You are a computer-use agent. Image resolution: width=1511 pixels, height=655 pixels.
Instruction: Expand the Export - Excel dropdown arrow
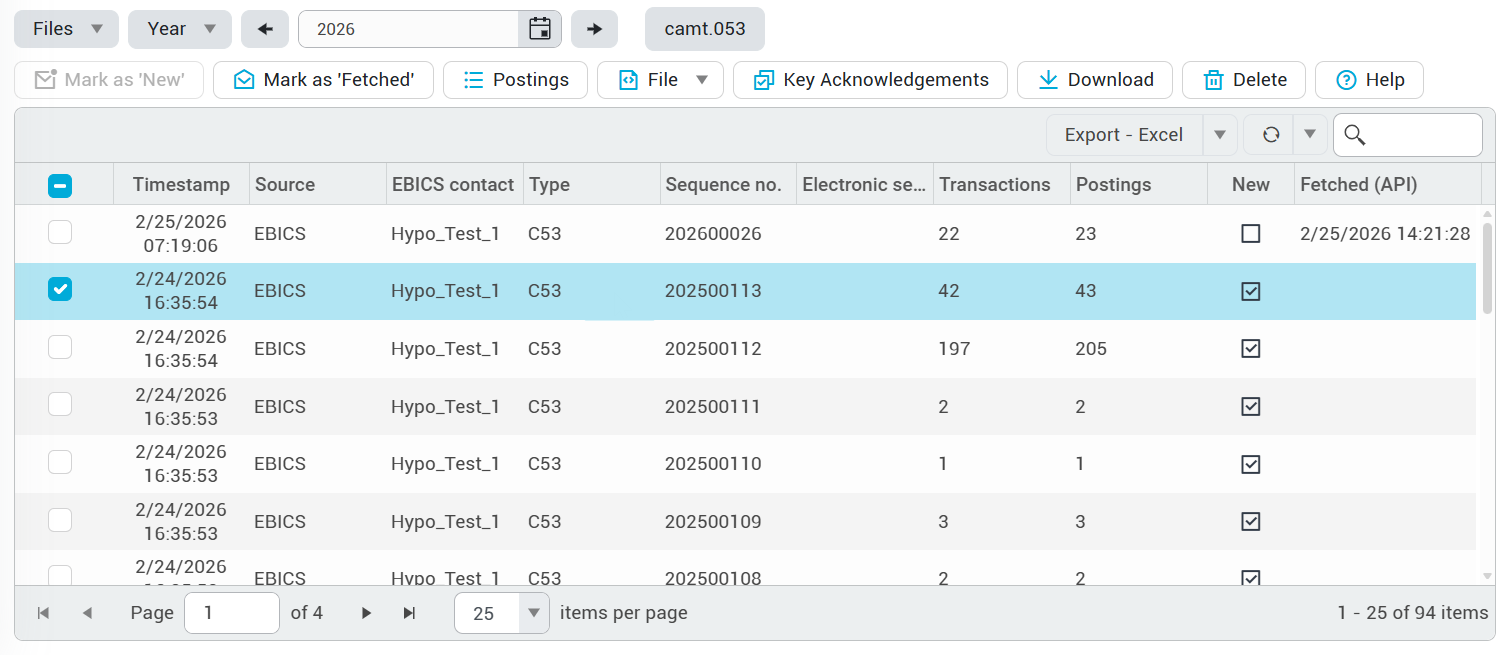1220,135
